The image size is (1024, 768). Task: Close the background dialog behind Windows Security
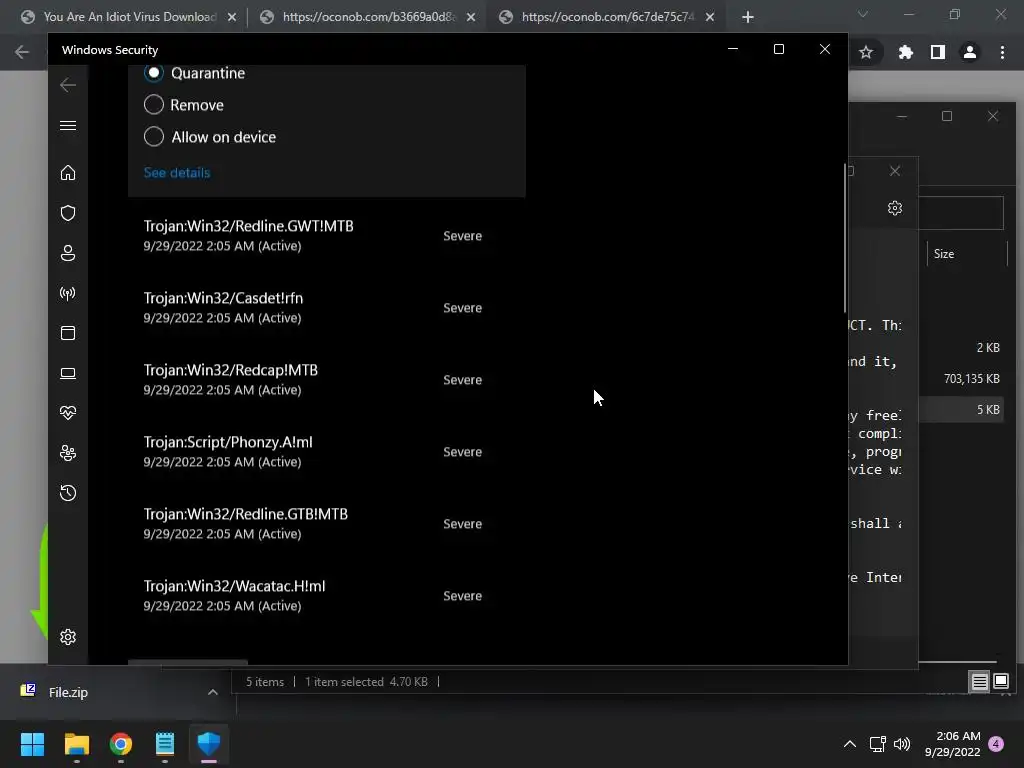pyautogui.click(x=895, y=171)
